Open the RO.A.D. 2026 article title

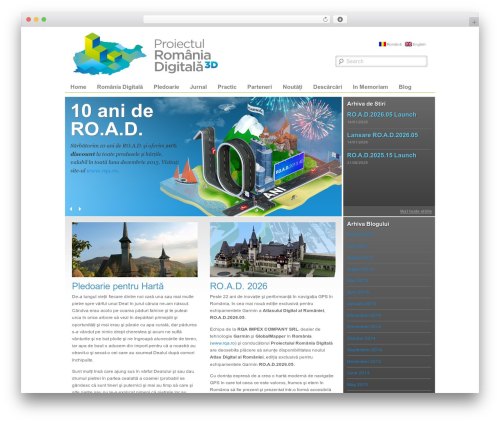point(239,286)
